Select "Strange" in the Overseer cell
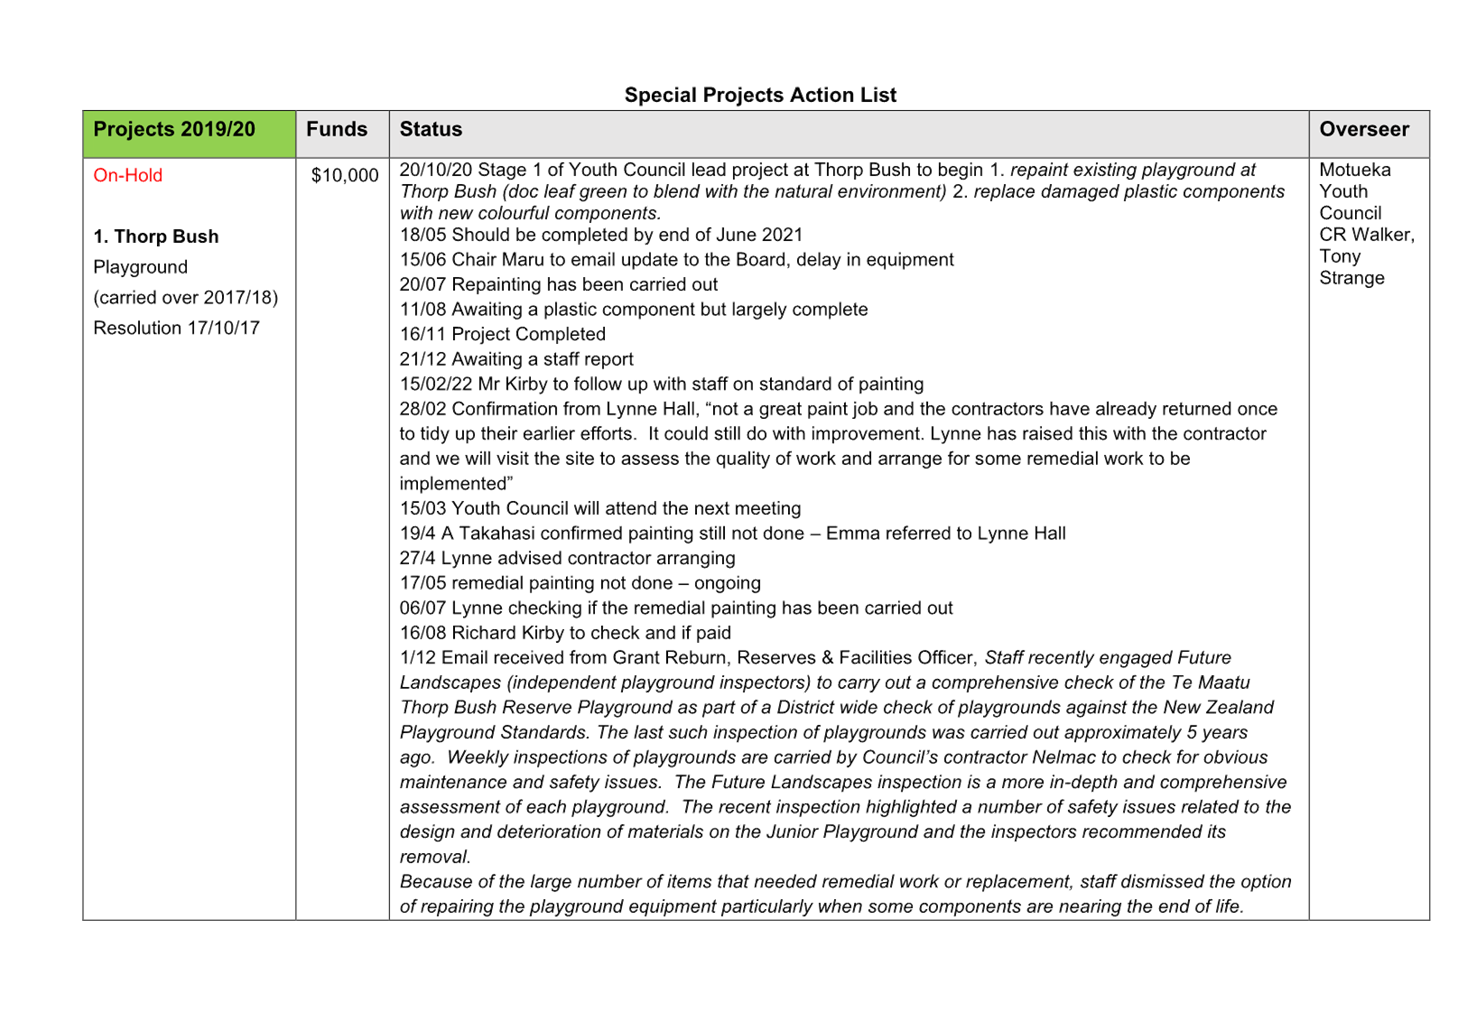 click(1352, 278)
